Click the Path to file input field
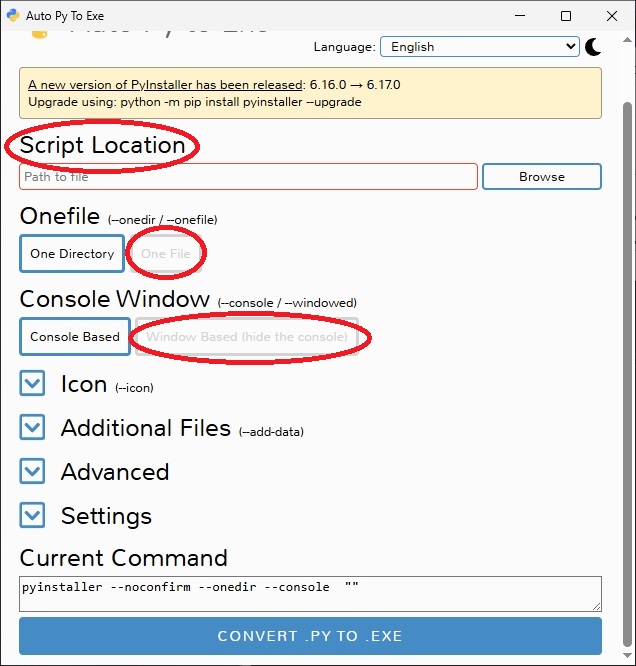Screen dimensions: 636x666 (x=248, y=177)
